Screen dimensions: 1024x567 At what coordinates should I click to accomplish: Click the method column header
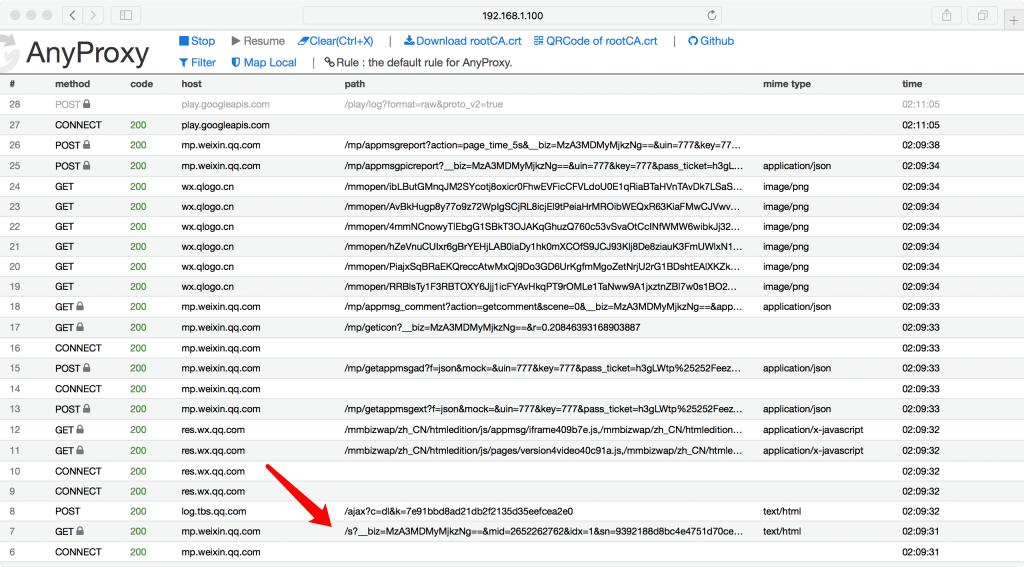(72, 84)
